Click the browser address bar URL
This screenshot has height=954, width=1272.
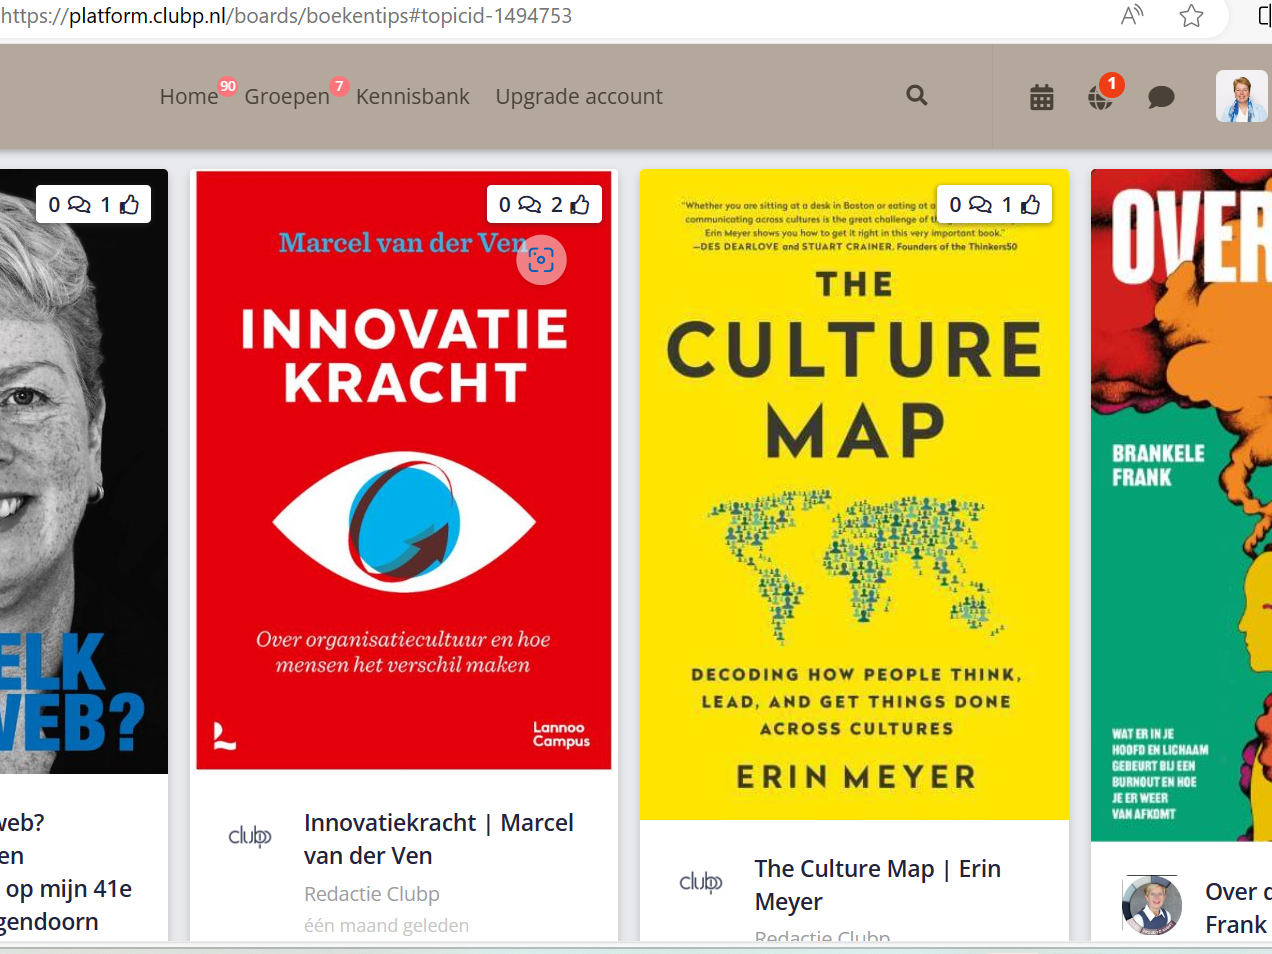286,16
